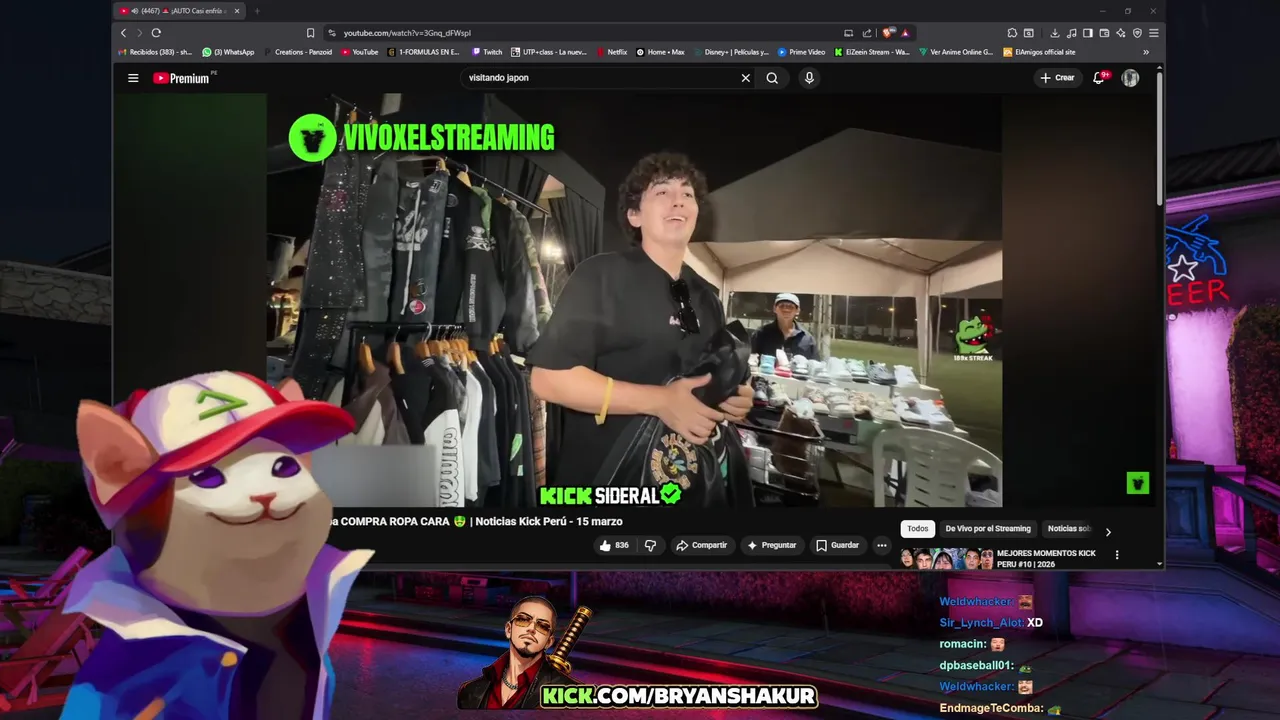
Task: Switch to the AUTO Casi enfría browser tab
Action: pos(180,11)
